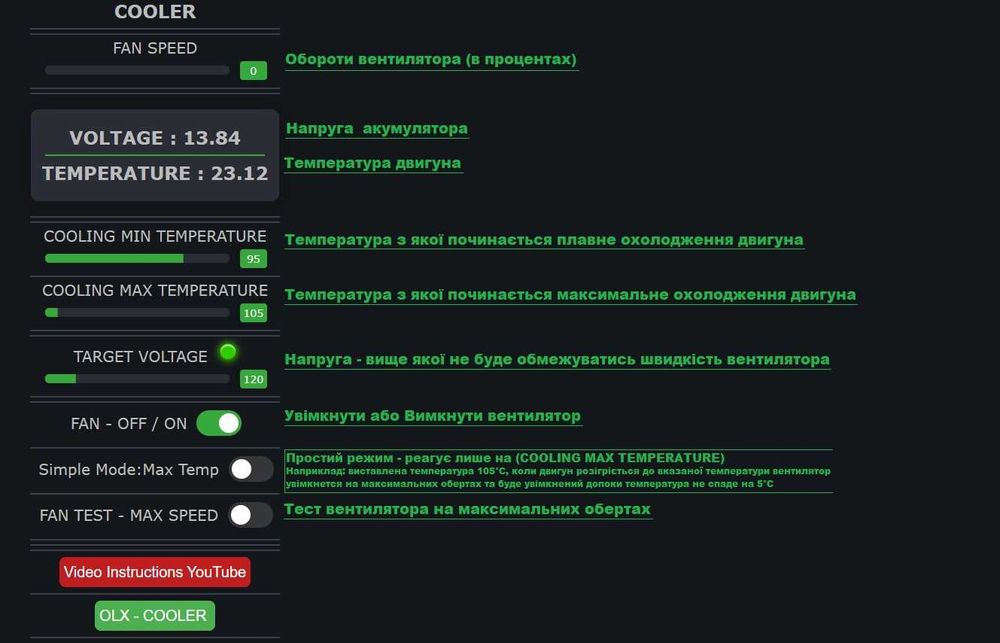Click the FAN TEST - MAX SPEED label
Screen dimensions: 1000x643
(x=128, y=515)
